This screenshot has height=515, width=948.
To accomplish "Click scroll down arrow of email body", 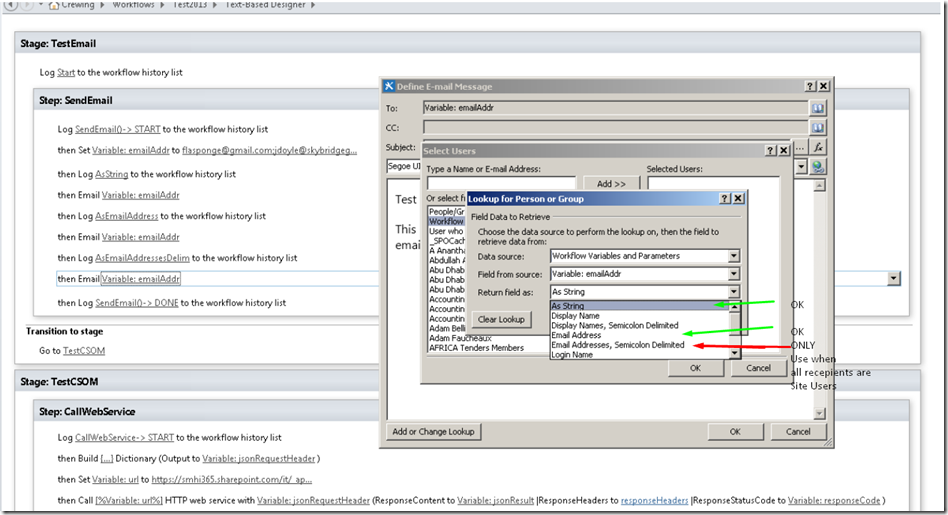I will pos(819,413).
